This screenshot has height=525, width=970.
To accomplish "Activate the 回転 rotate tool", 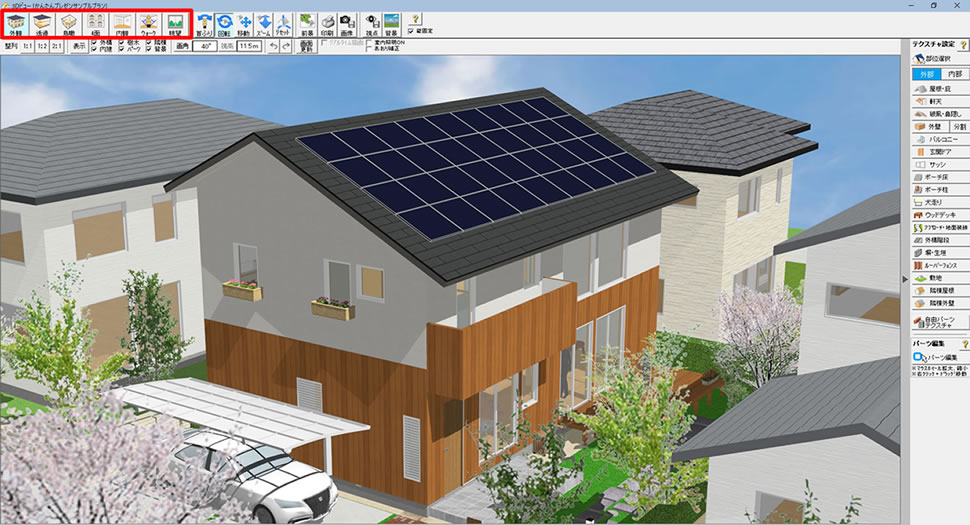I will click(224, 25).
